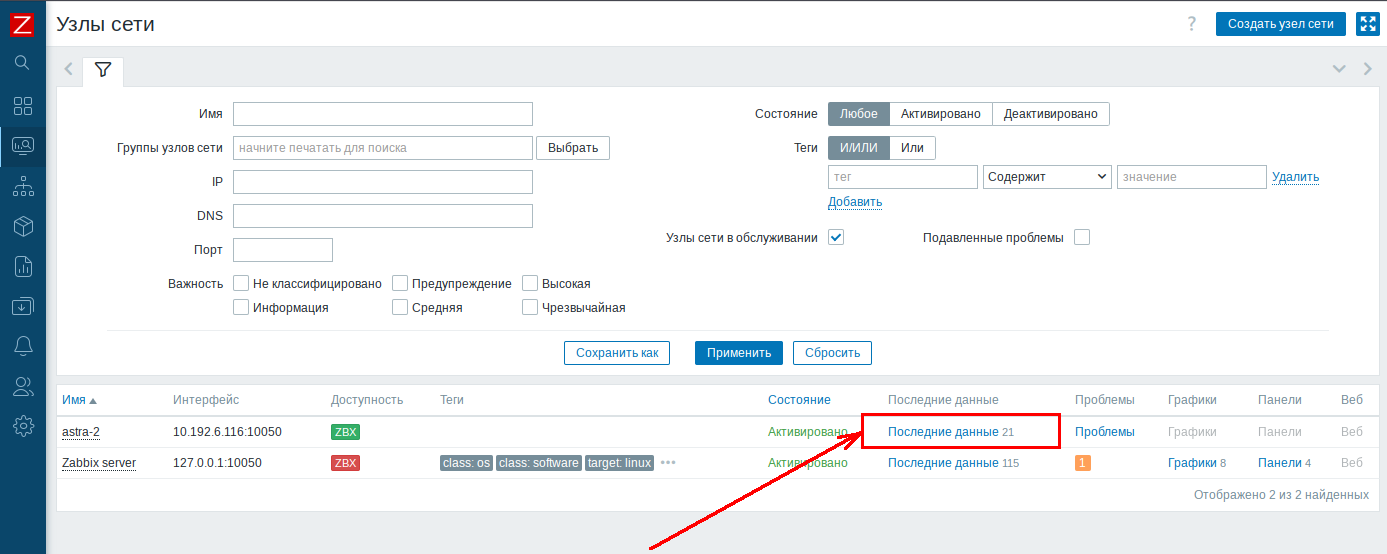1387x554 pixels.
Task: Click the 'Создать узел сети' button
Action: (x=1280, y=24)
